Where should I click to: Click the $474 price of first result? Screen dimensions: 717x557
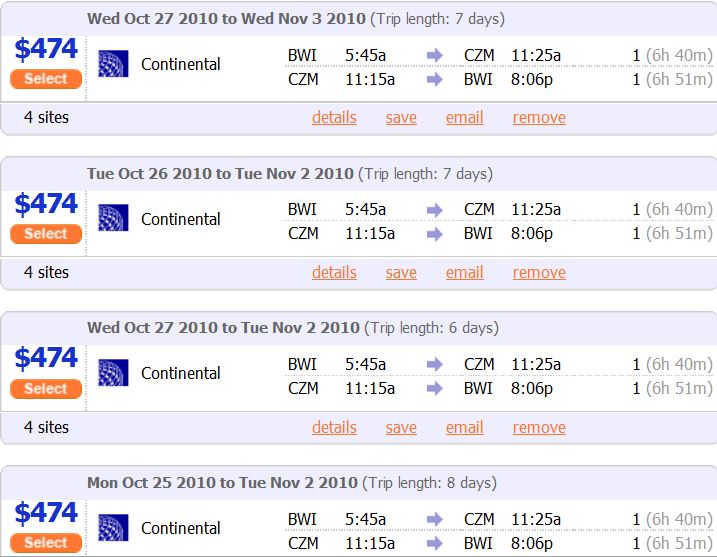pos(46,48)
